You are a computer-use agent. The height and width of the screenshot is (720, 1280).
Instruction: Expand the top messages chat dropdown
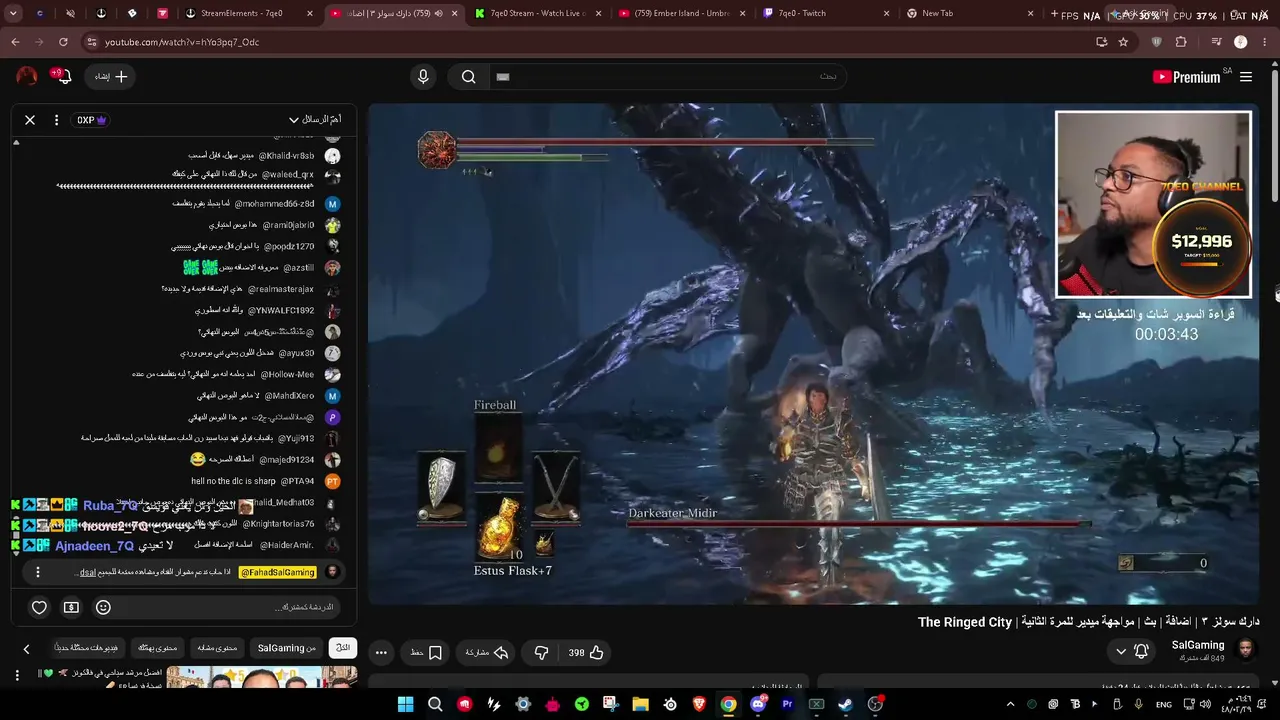coord(316,120)
